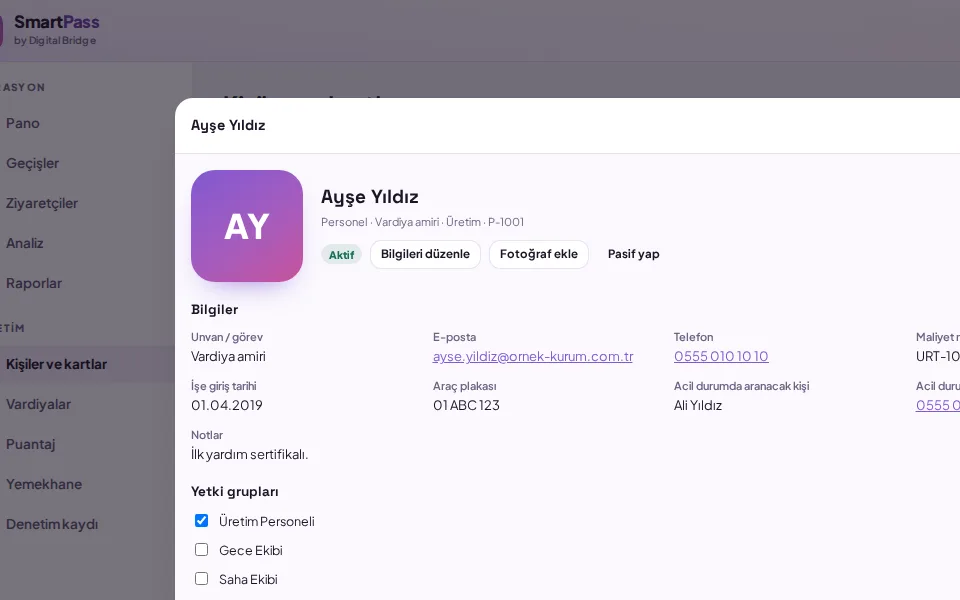Uncheck the Üretim Personeli checkbox

coord(201,520)
